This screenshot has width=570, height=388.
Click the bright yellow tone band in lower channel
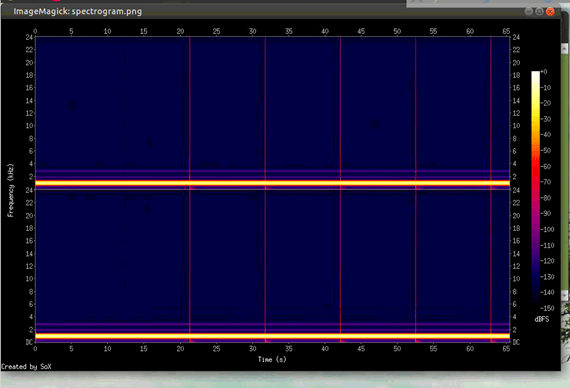pyautogui.click(x=272, y=336)
